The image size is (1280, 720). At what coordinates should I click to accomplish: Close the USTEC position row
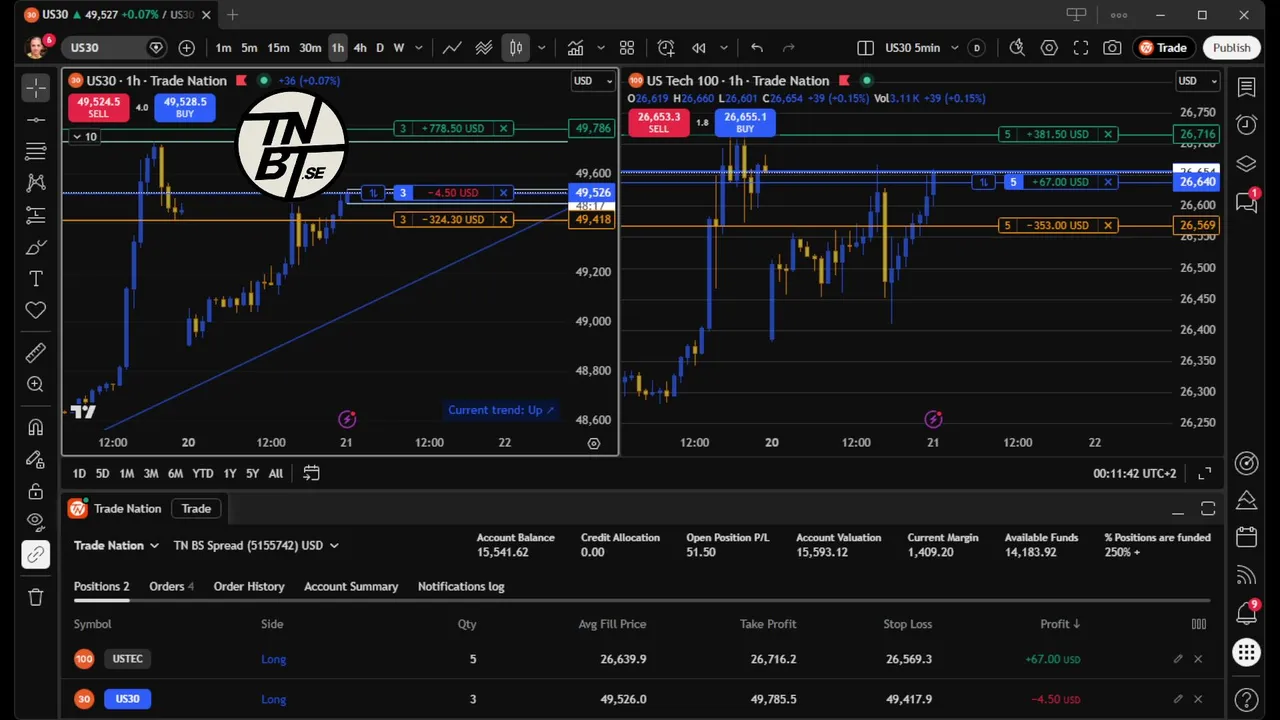click(1198, 659)
